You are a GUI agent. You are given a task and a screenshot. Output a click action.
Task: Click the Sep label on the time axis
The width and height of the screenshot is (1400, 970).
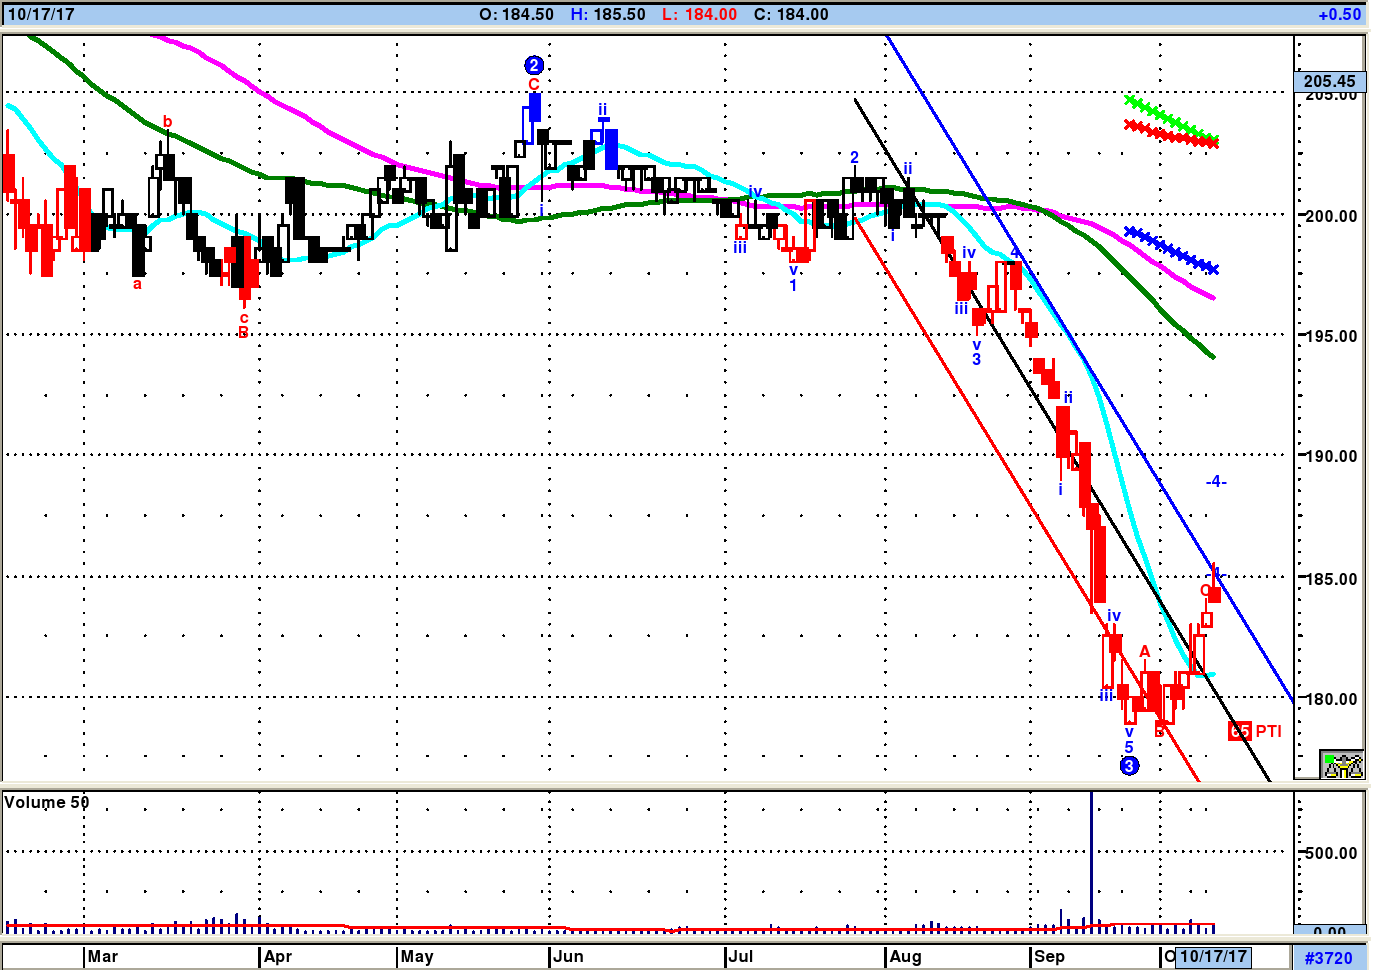pyautogui.click(x=1049, y=956)
